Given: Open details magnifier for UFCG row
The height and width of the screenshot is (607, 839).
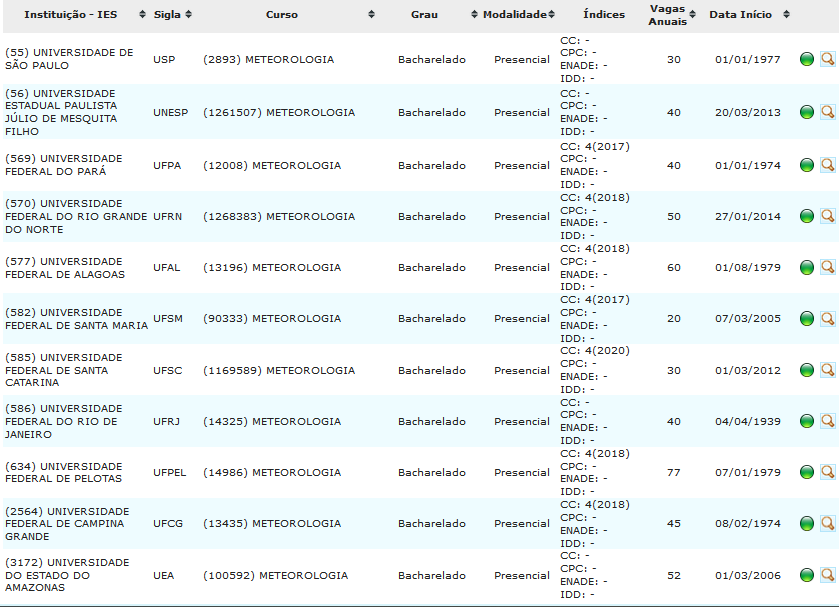Looking at the screenshot, I should click(x=828, y=523).
